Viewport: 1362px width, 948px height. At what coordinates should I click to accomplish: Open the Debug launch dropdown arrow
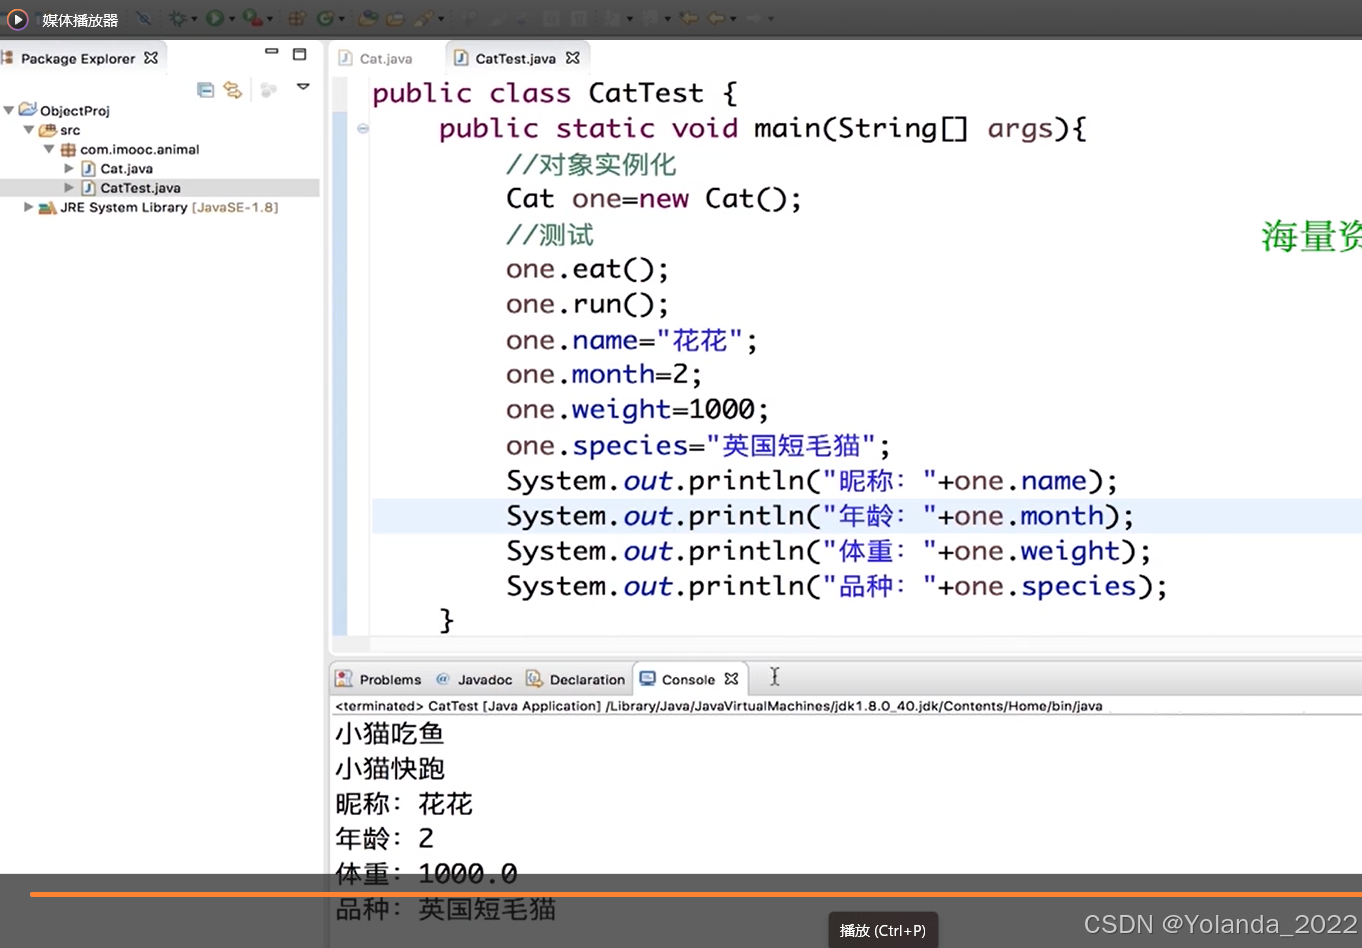[x=194, y=19]
